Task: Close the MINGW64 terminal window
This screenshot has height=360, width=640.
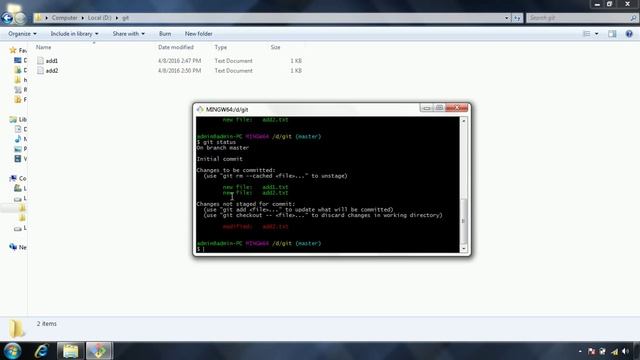Action: pos(457,108)
